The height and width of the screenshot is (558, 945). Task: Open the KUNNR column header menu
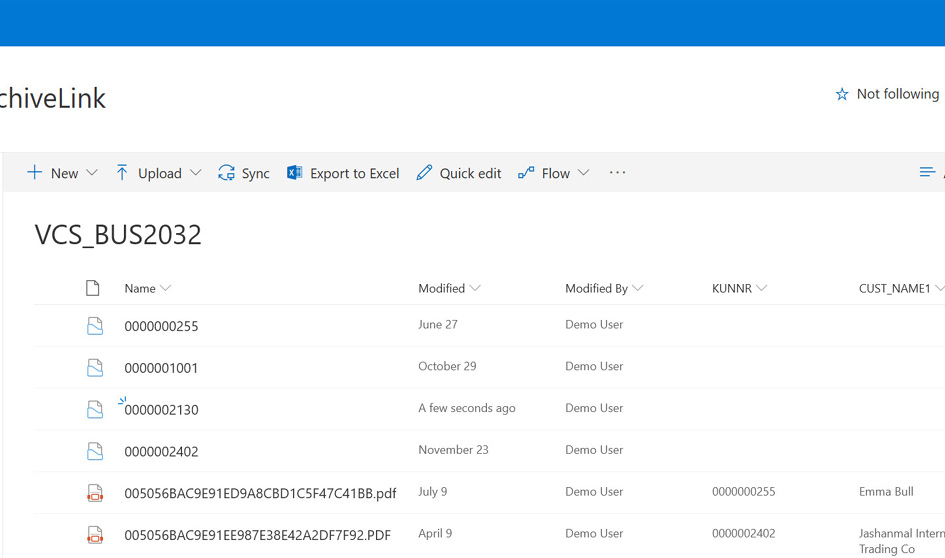tap(739, 288)
